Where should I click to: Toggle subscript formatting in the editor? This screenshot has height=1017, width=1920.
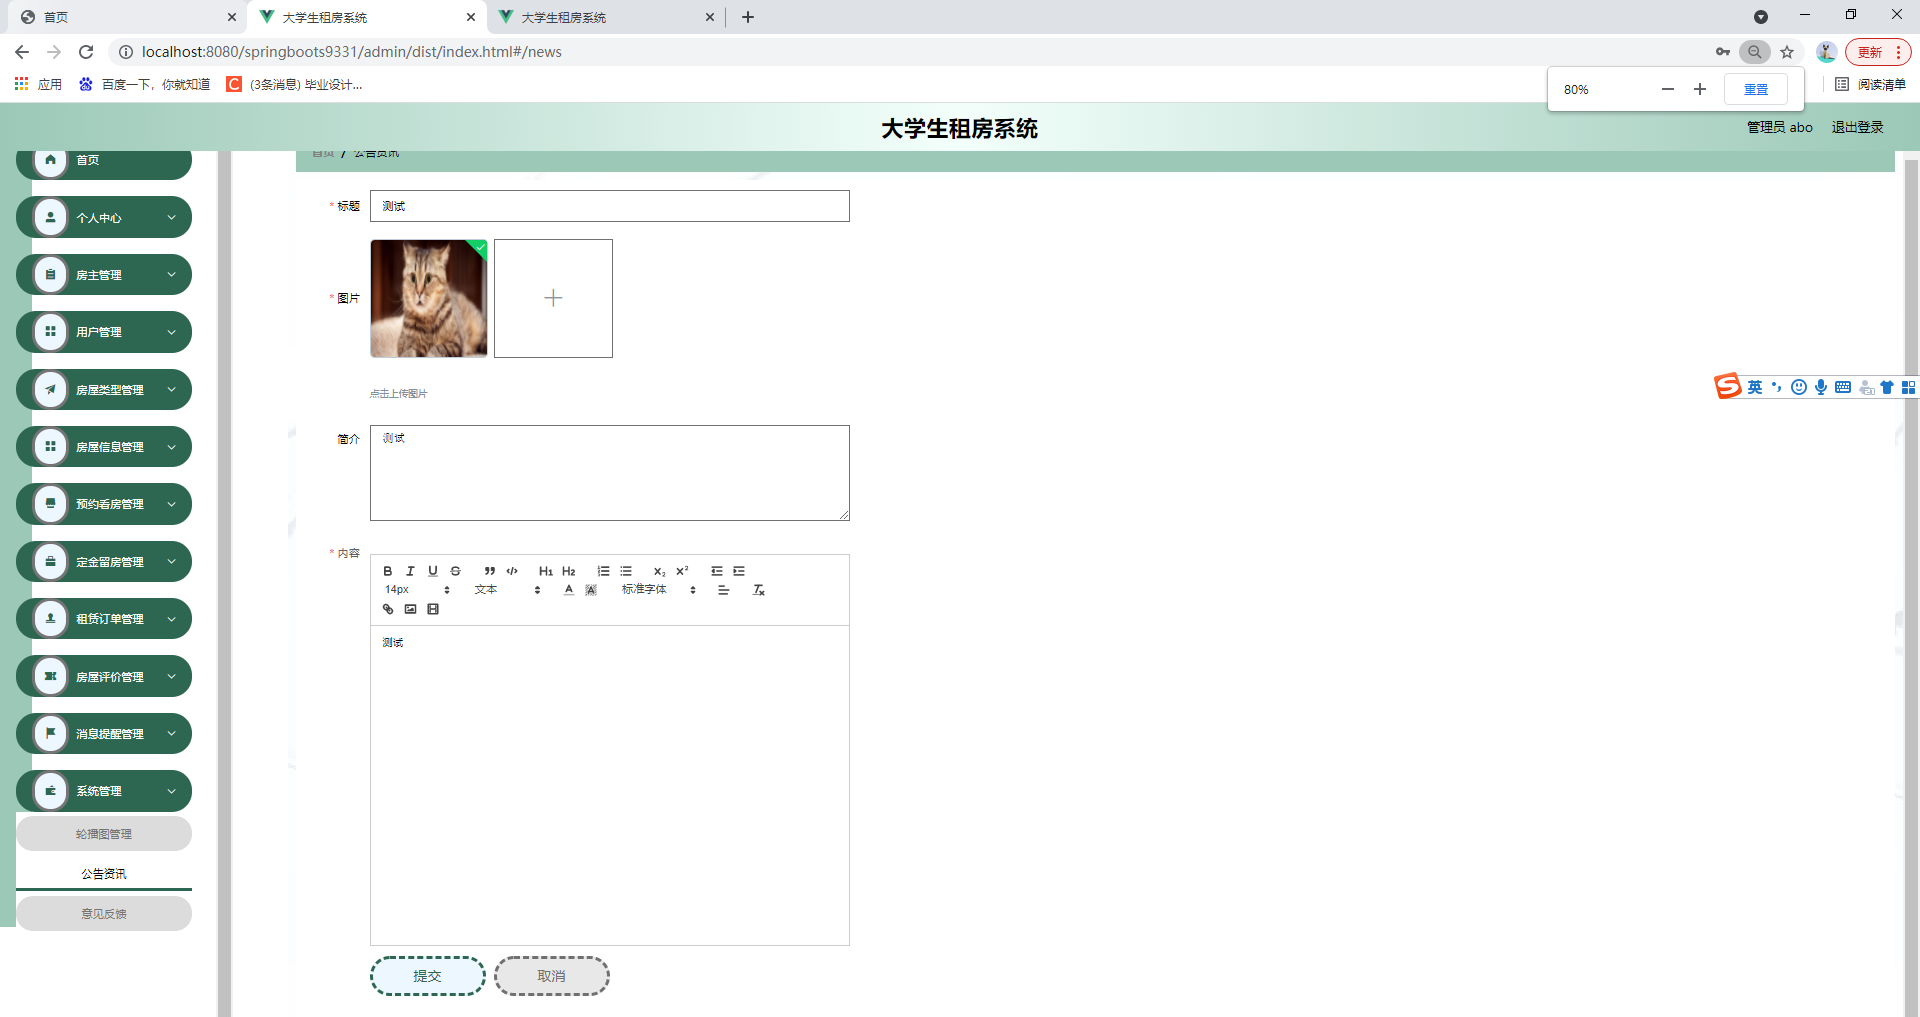[x=659, y=571]
